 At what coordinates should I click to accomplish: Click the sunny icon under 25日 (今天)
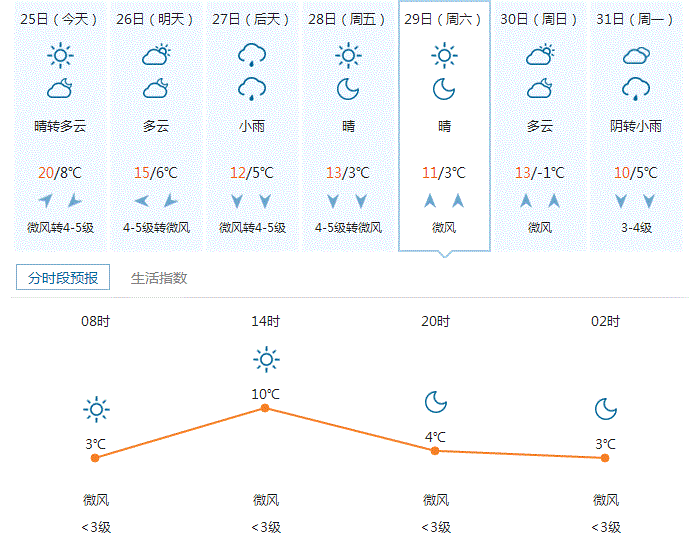click(x=61, y=55)
